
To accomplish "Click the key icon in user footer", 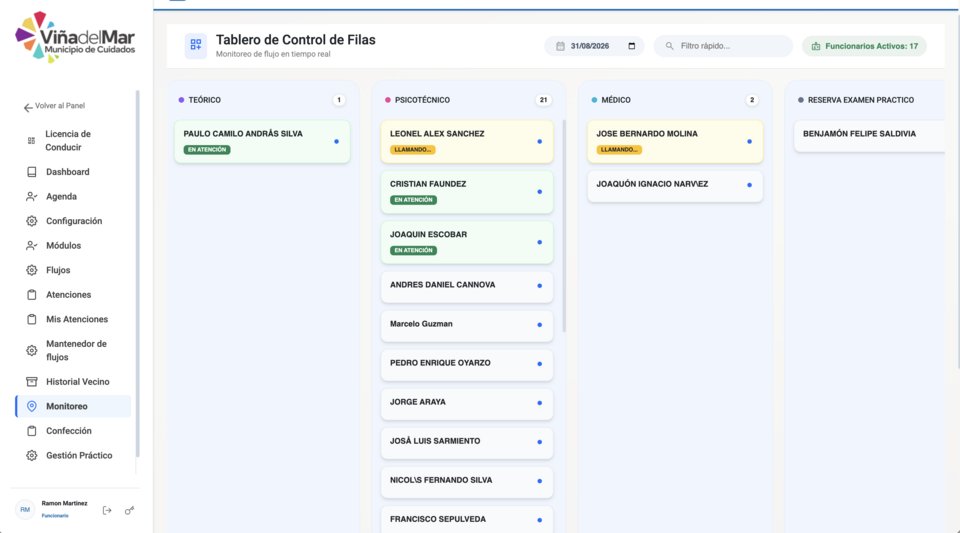I will coord(129,510).
